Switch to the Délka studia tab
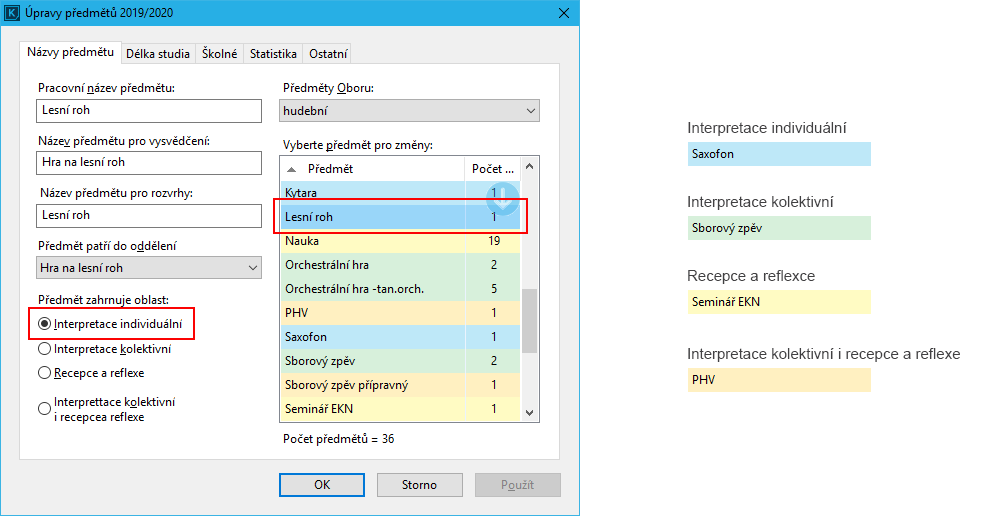The height and width of the screenshot is (516, 1000). pos(158,54)
